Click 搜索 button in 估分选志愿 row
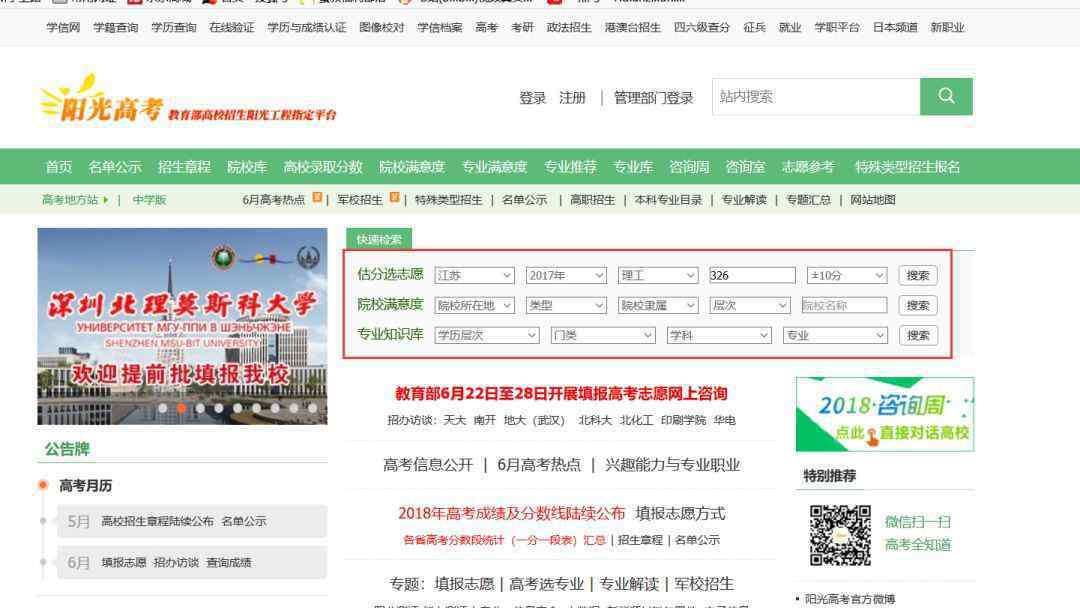 918,275
